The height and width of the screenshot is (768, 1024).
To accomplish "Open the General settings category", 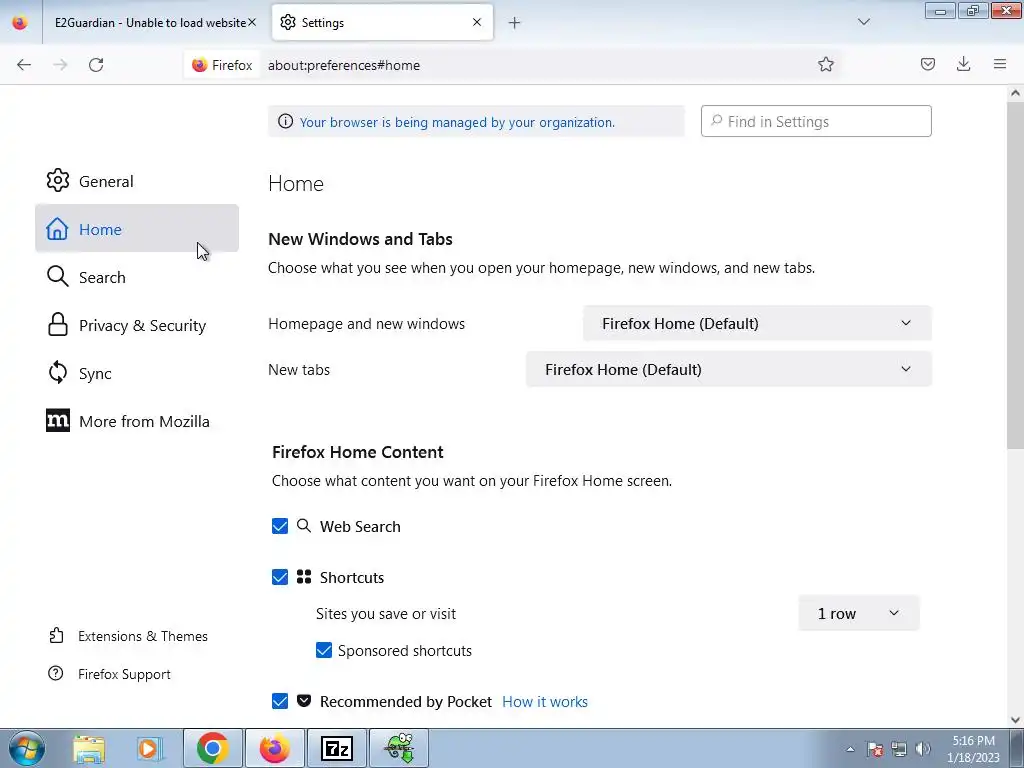I will tap(137, 181).
